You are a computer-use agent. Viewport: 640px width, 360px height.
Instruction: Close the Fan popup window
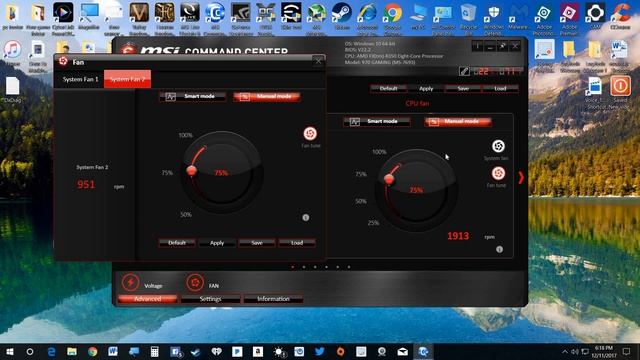click(x=318, y=62)
